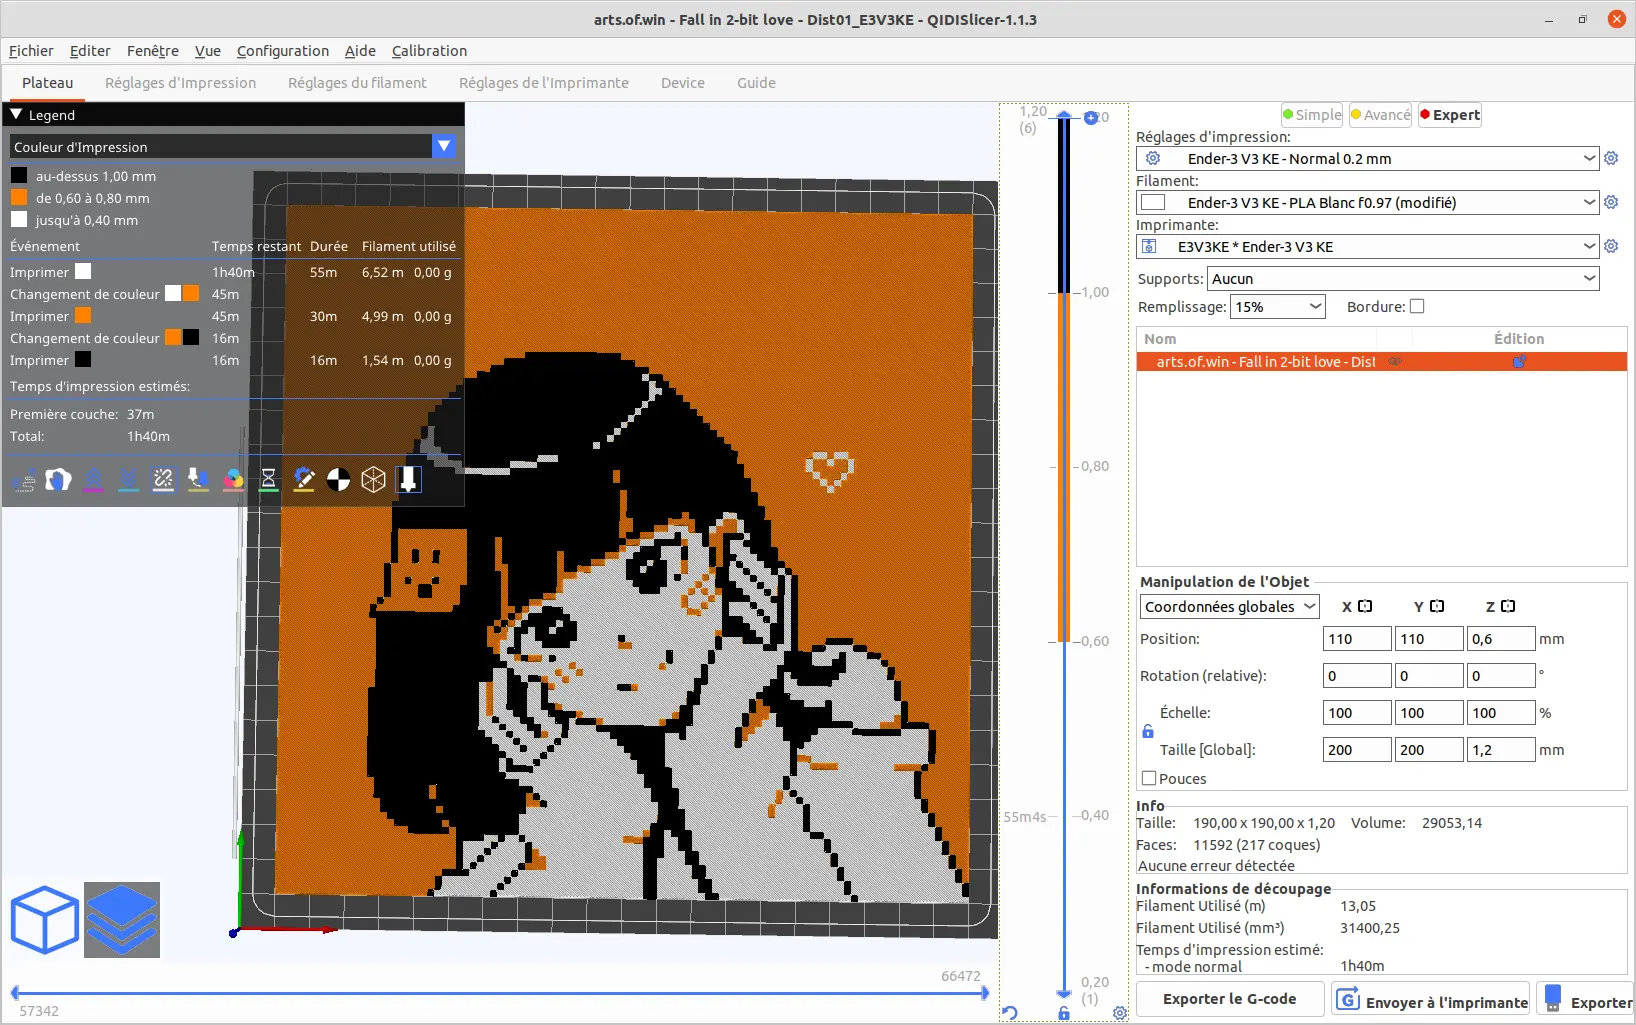Click the orange color swatch for de 0,60 à 0,80 mm
1636x1025 pixels.
click(19, 198)
